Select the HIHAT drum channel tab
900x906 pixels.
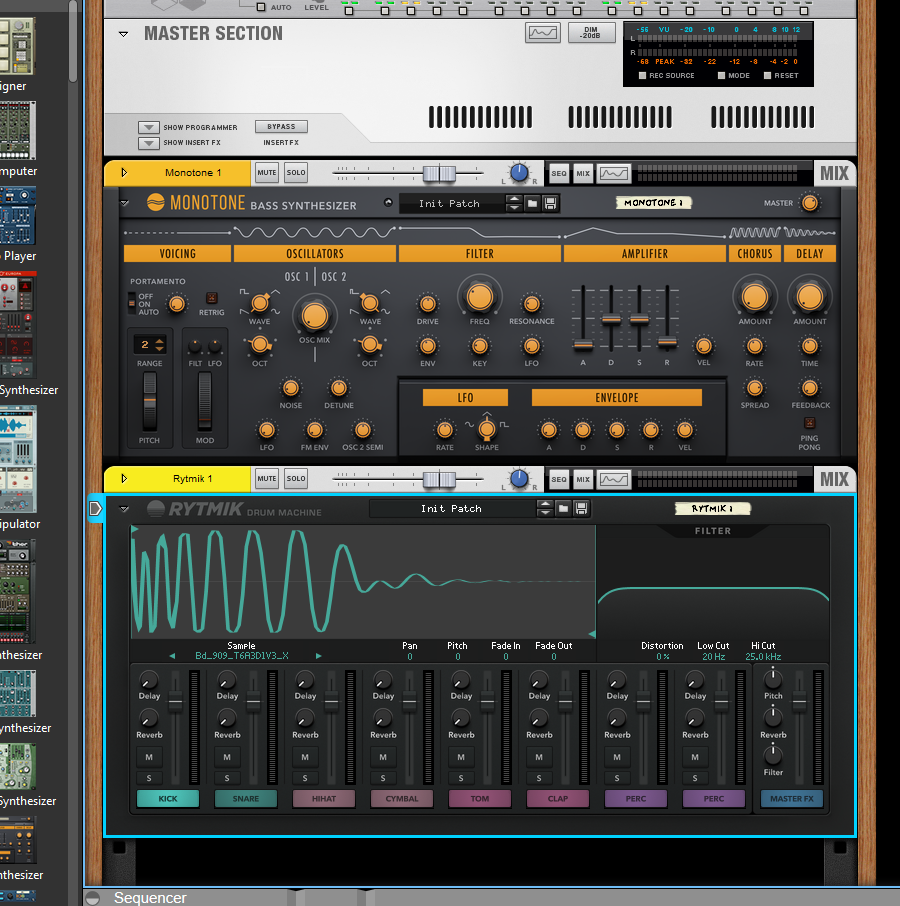(324, 799)
